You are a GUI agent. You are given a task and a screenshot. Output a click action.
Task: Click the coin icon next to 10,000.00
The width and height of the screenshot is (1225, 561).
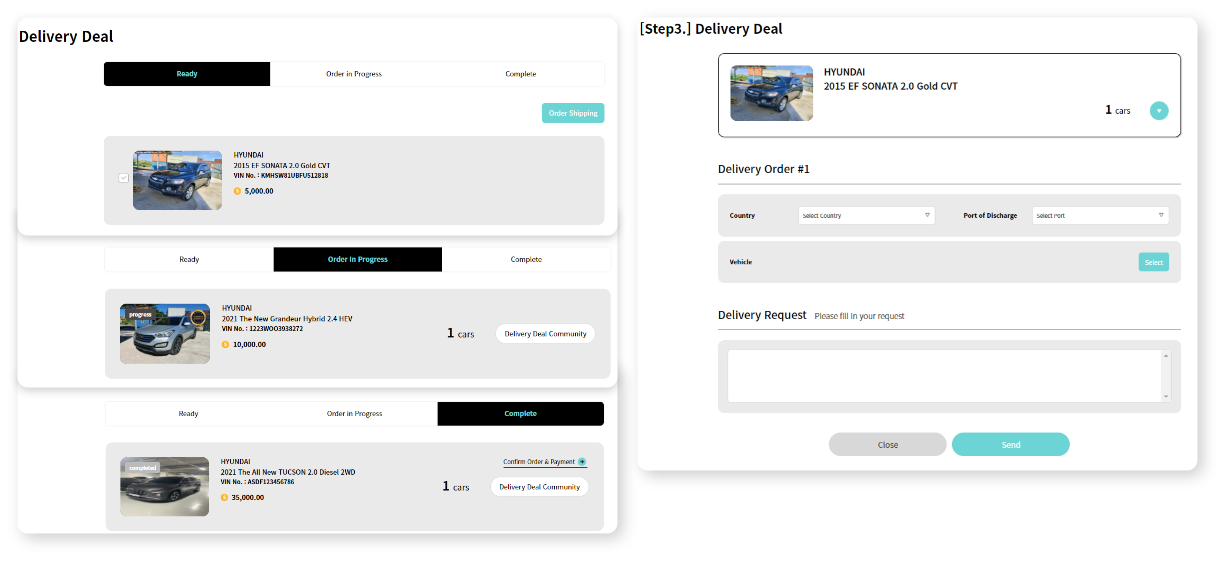coord(225,344)
